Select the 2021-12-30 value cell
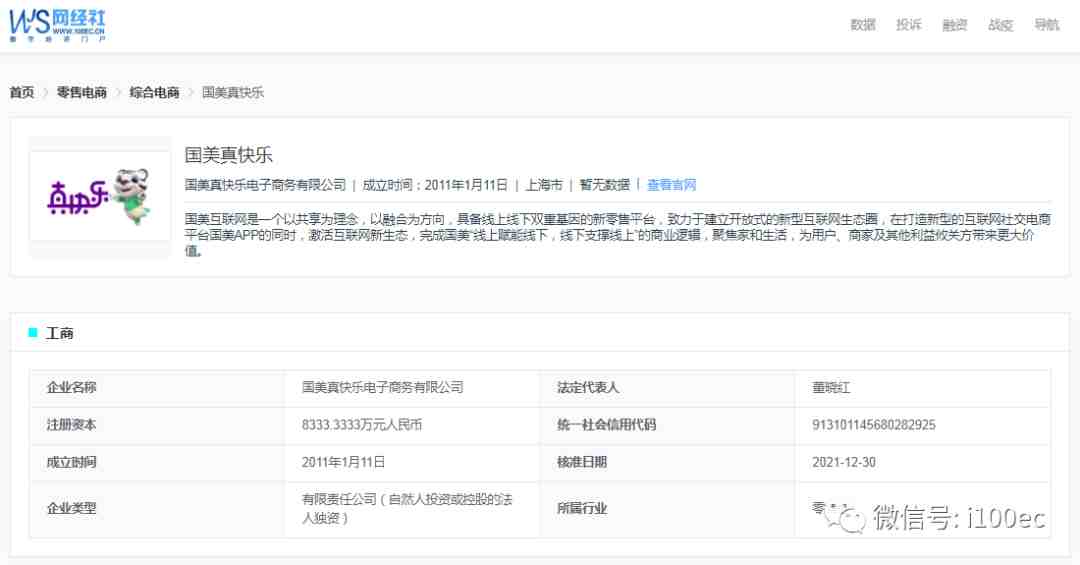This screenshot has width=1080, height=565. (923, 462)
